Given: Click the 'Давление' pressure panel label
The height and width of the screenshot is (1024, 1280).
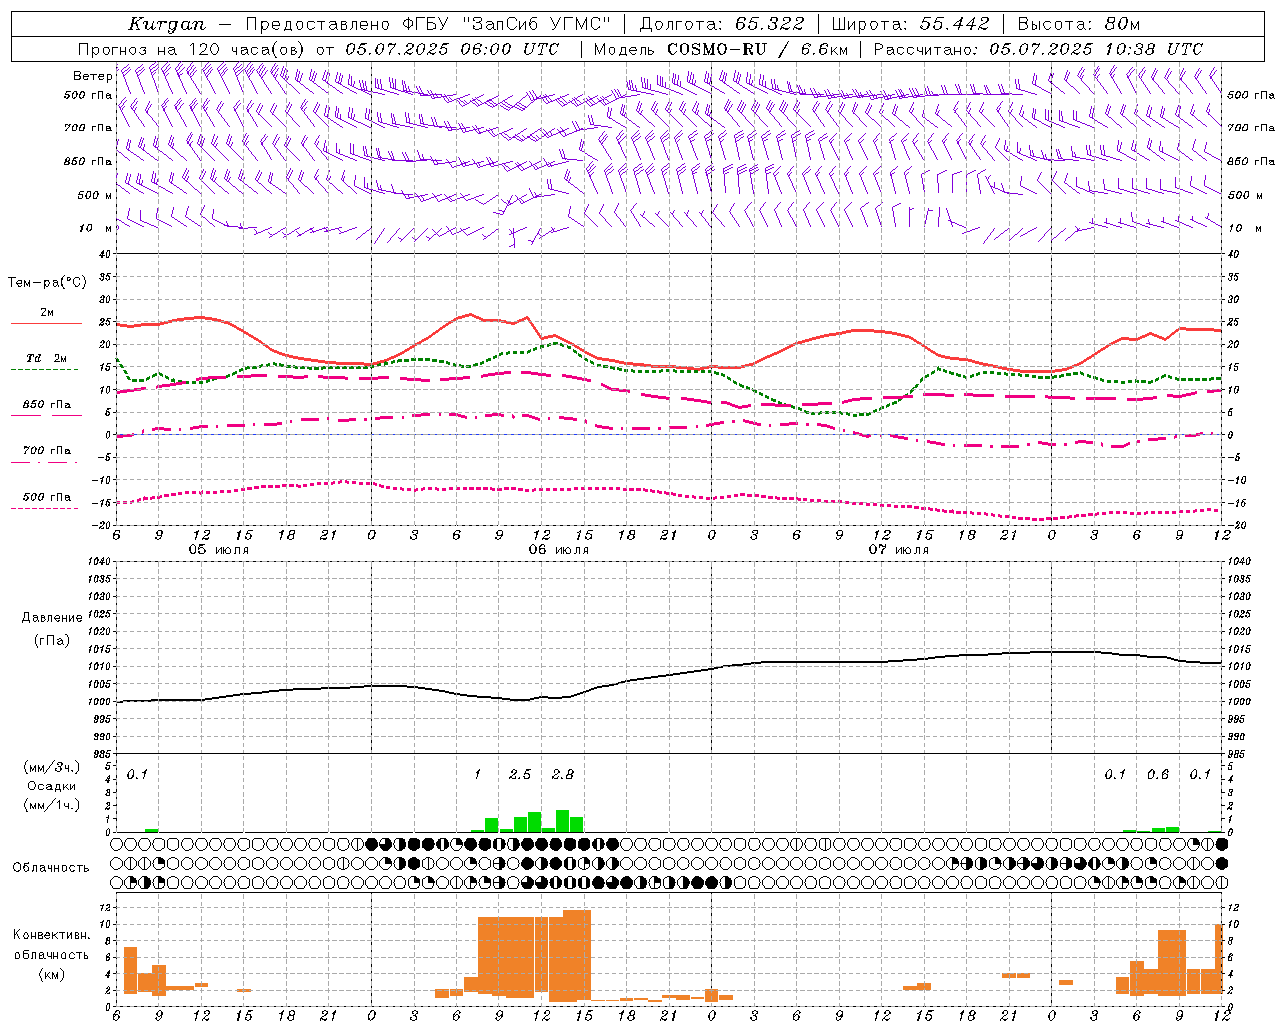Looking at the screenshot, I should [x=52, y=618].
